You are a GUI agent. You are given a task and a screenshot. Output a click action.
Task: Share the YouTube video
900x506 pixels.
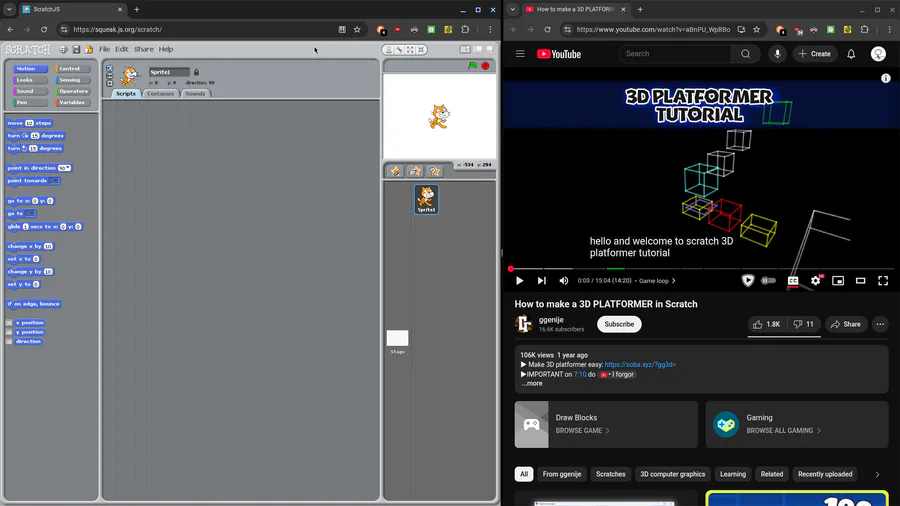tap(846, 324)
